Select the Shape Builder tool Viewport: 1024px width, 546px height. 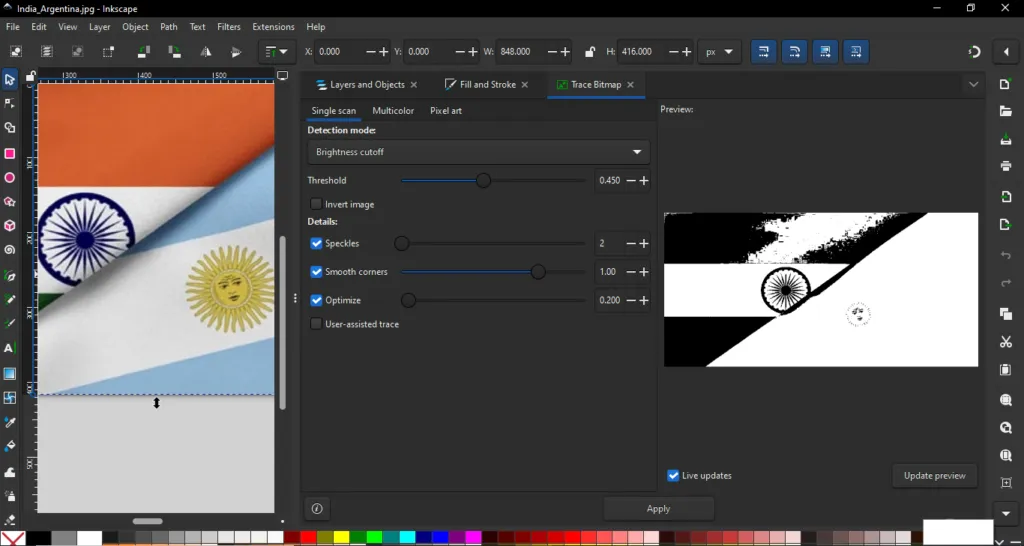tap(9, 128)
